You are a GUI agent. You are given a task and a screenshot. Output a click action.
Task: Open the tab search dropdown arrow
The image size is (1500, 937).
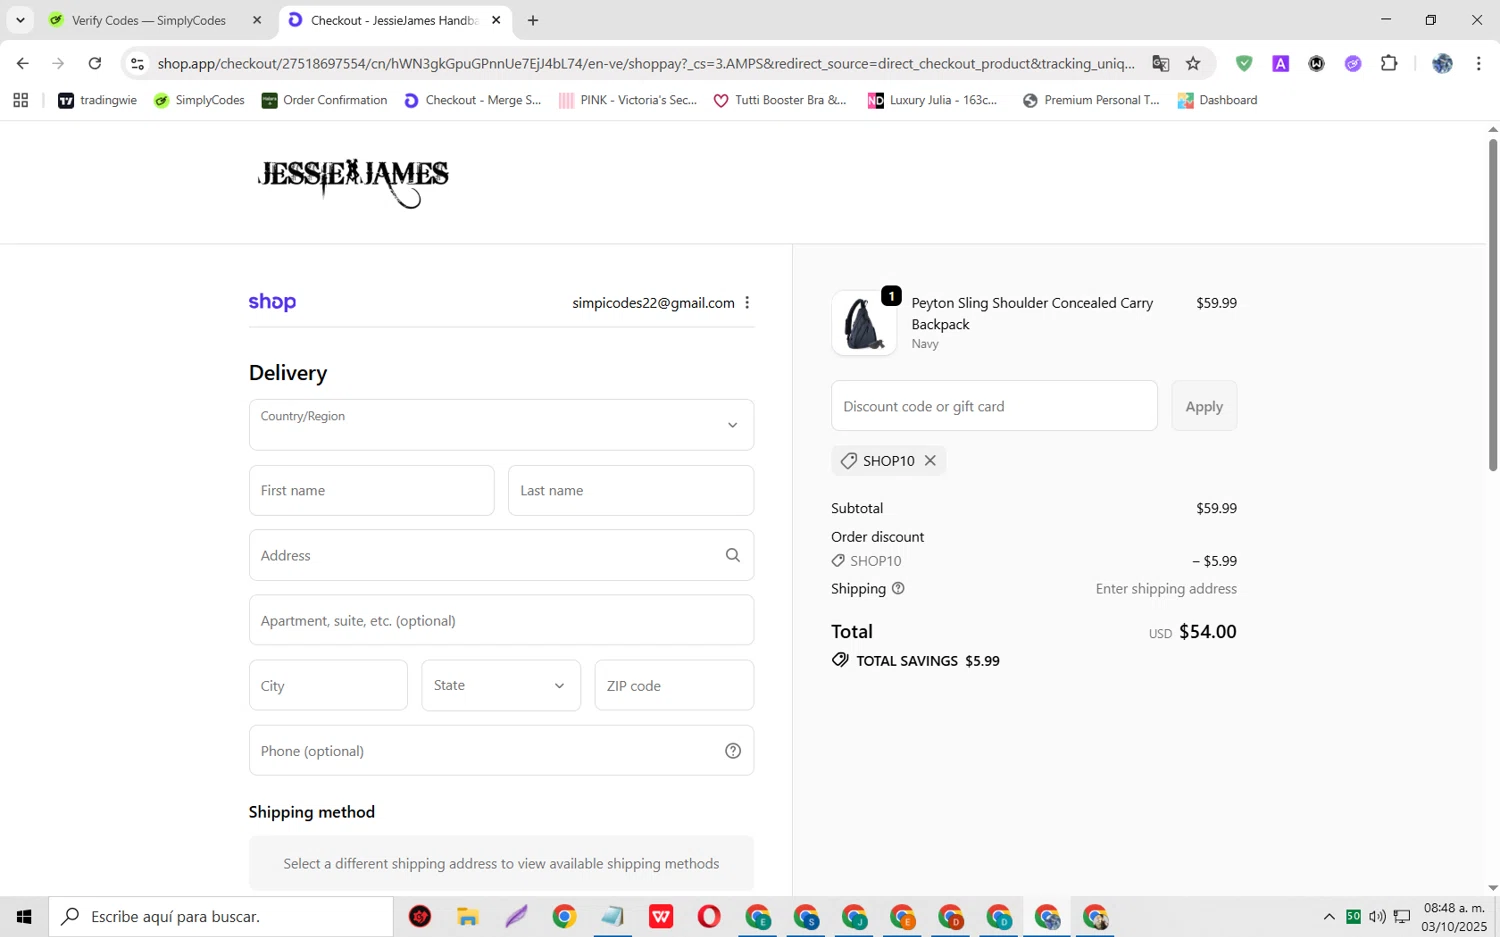click(x=20, y=20)
